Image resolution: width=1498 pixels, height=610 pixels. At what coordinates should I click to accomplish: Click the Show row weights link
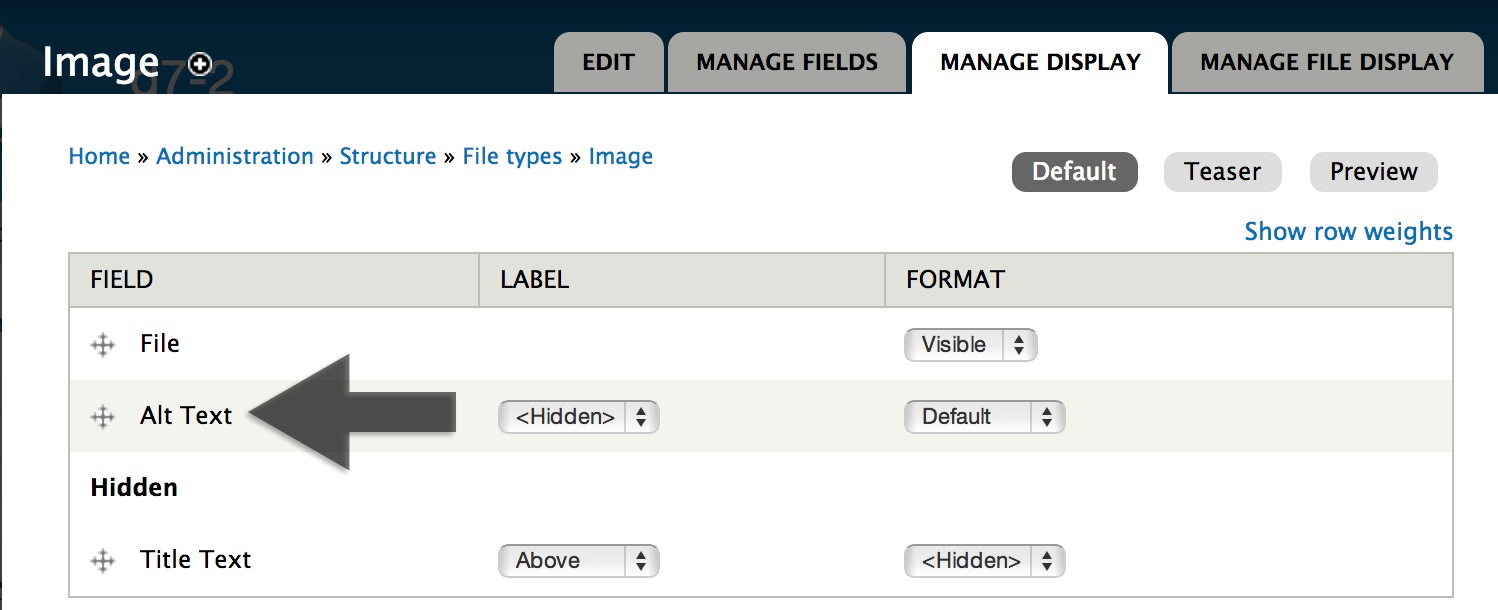coord(1348,232)
